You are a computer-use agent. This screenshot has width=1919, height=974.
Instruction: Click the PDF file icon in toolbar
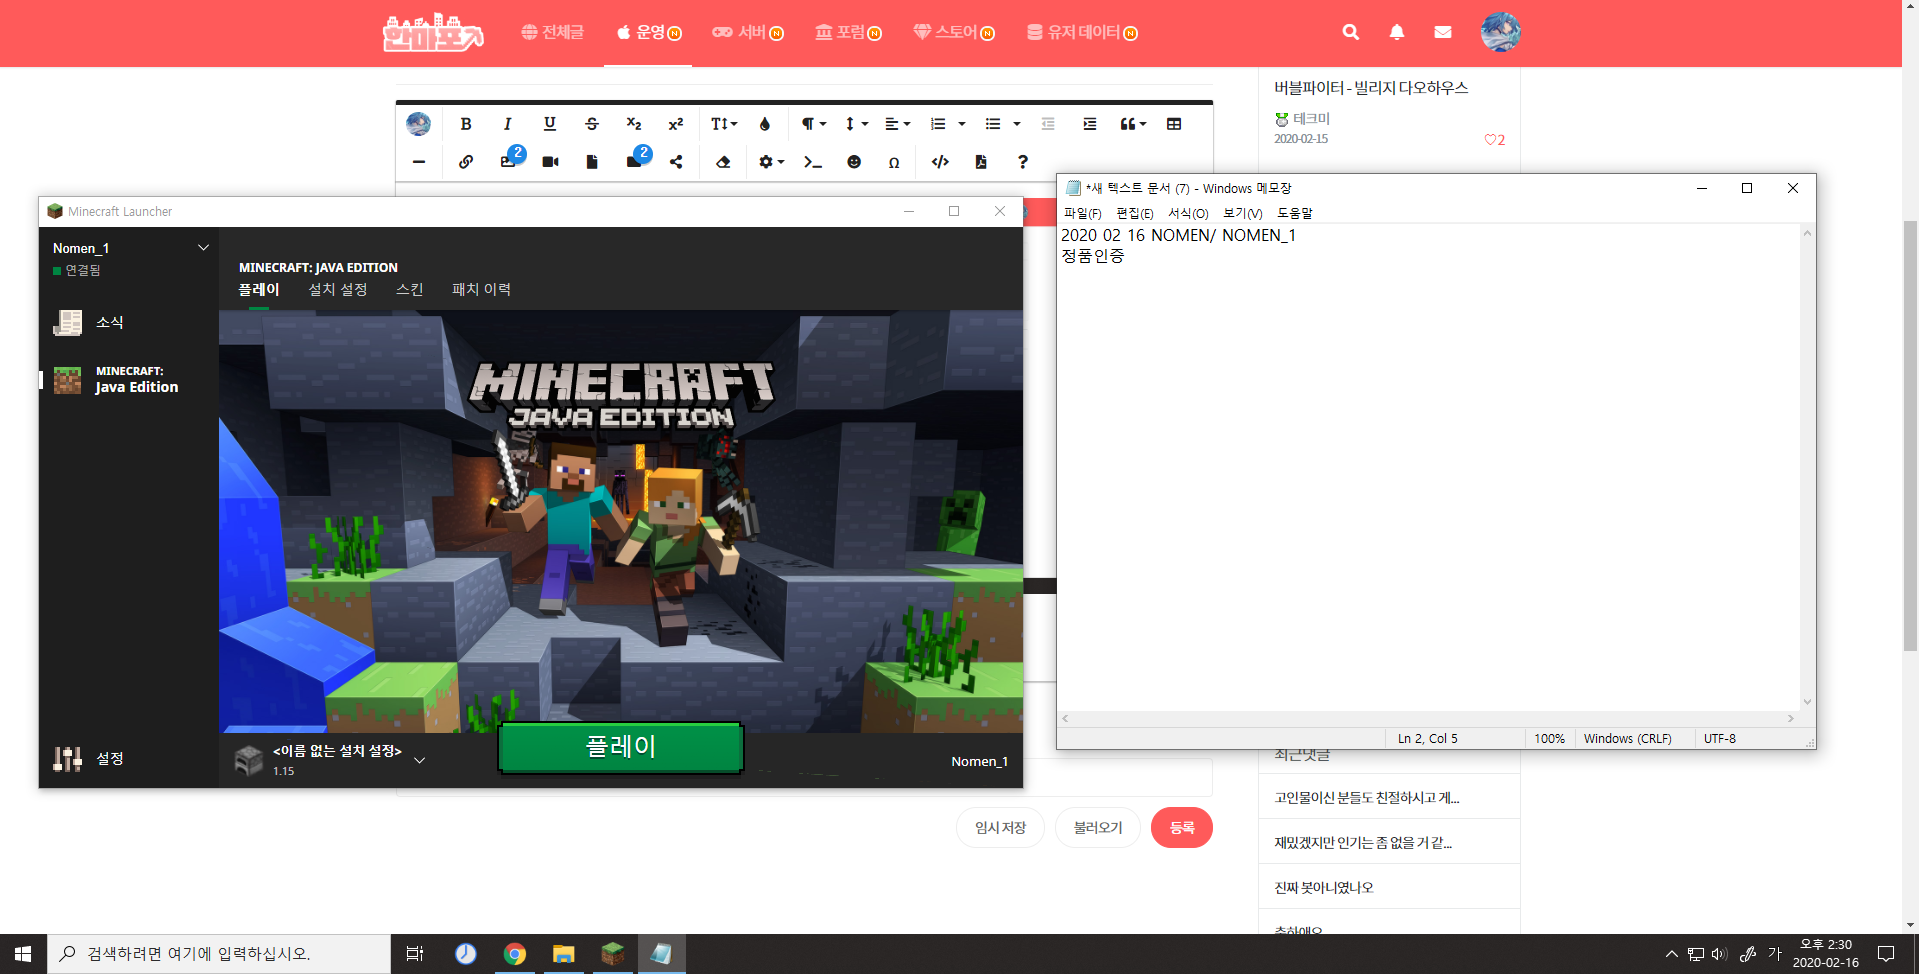coord(981,162)
